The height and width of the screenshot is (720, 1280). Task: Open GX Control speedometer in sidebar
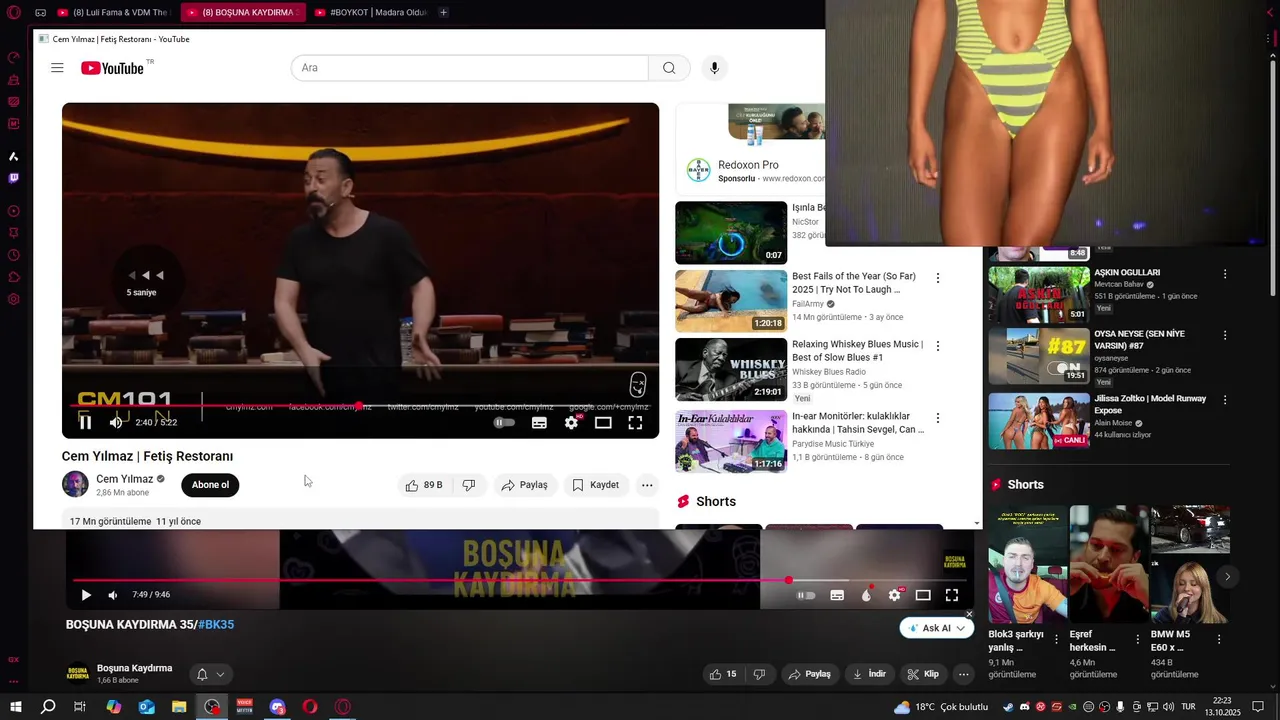(14, 57)
